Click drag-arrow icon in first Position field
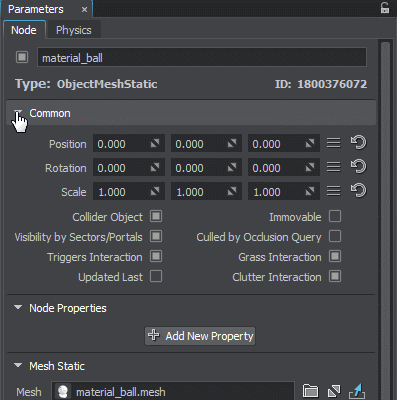Viewport: 397px width, 400px height. [x=155, y=144]
